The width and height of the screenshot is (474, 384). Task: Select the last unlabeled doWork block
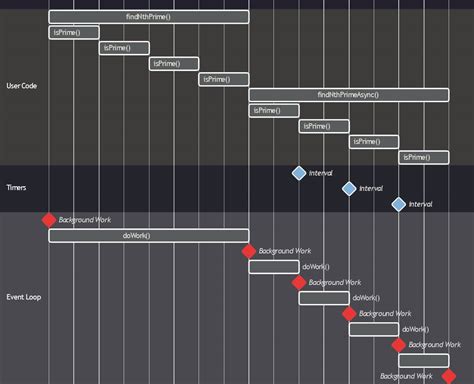[x=424, y=361]
